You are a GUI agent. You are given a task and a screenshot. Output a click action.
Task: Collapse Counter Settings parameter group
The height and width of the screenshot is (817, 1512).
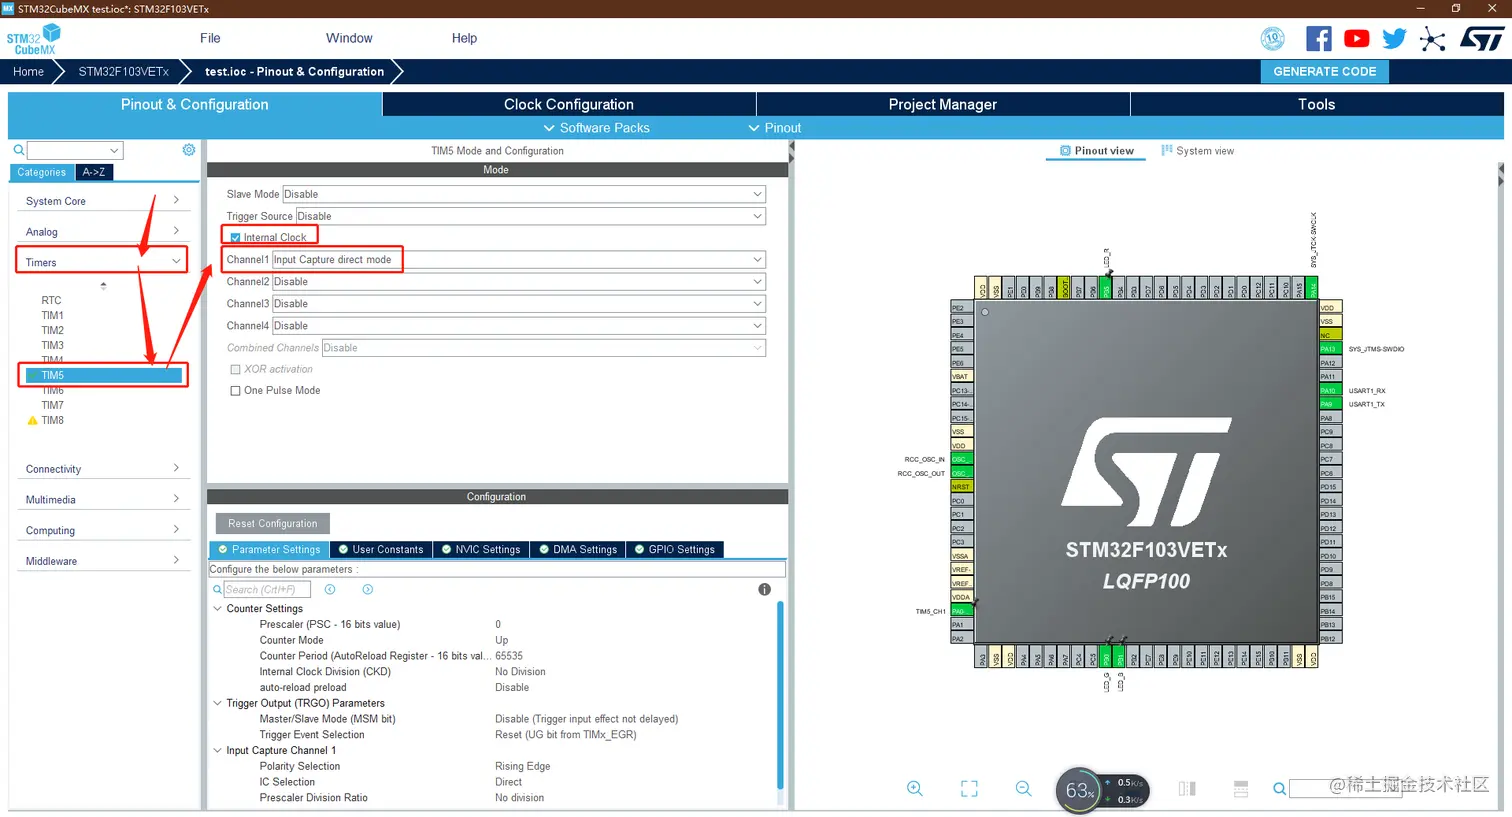point(217,608)
